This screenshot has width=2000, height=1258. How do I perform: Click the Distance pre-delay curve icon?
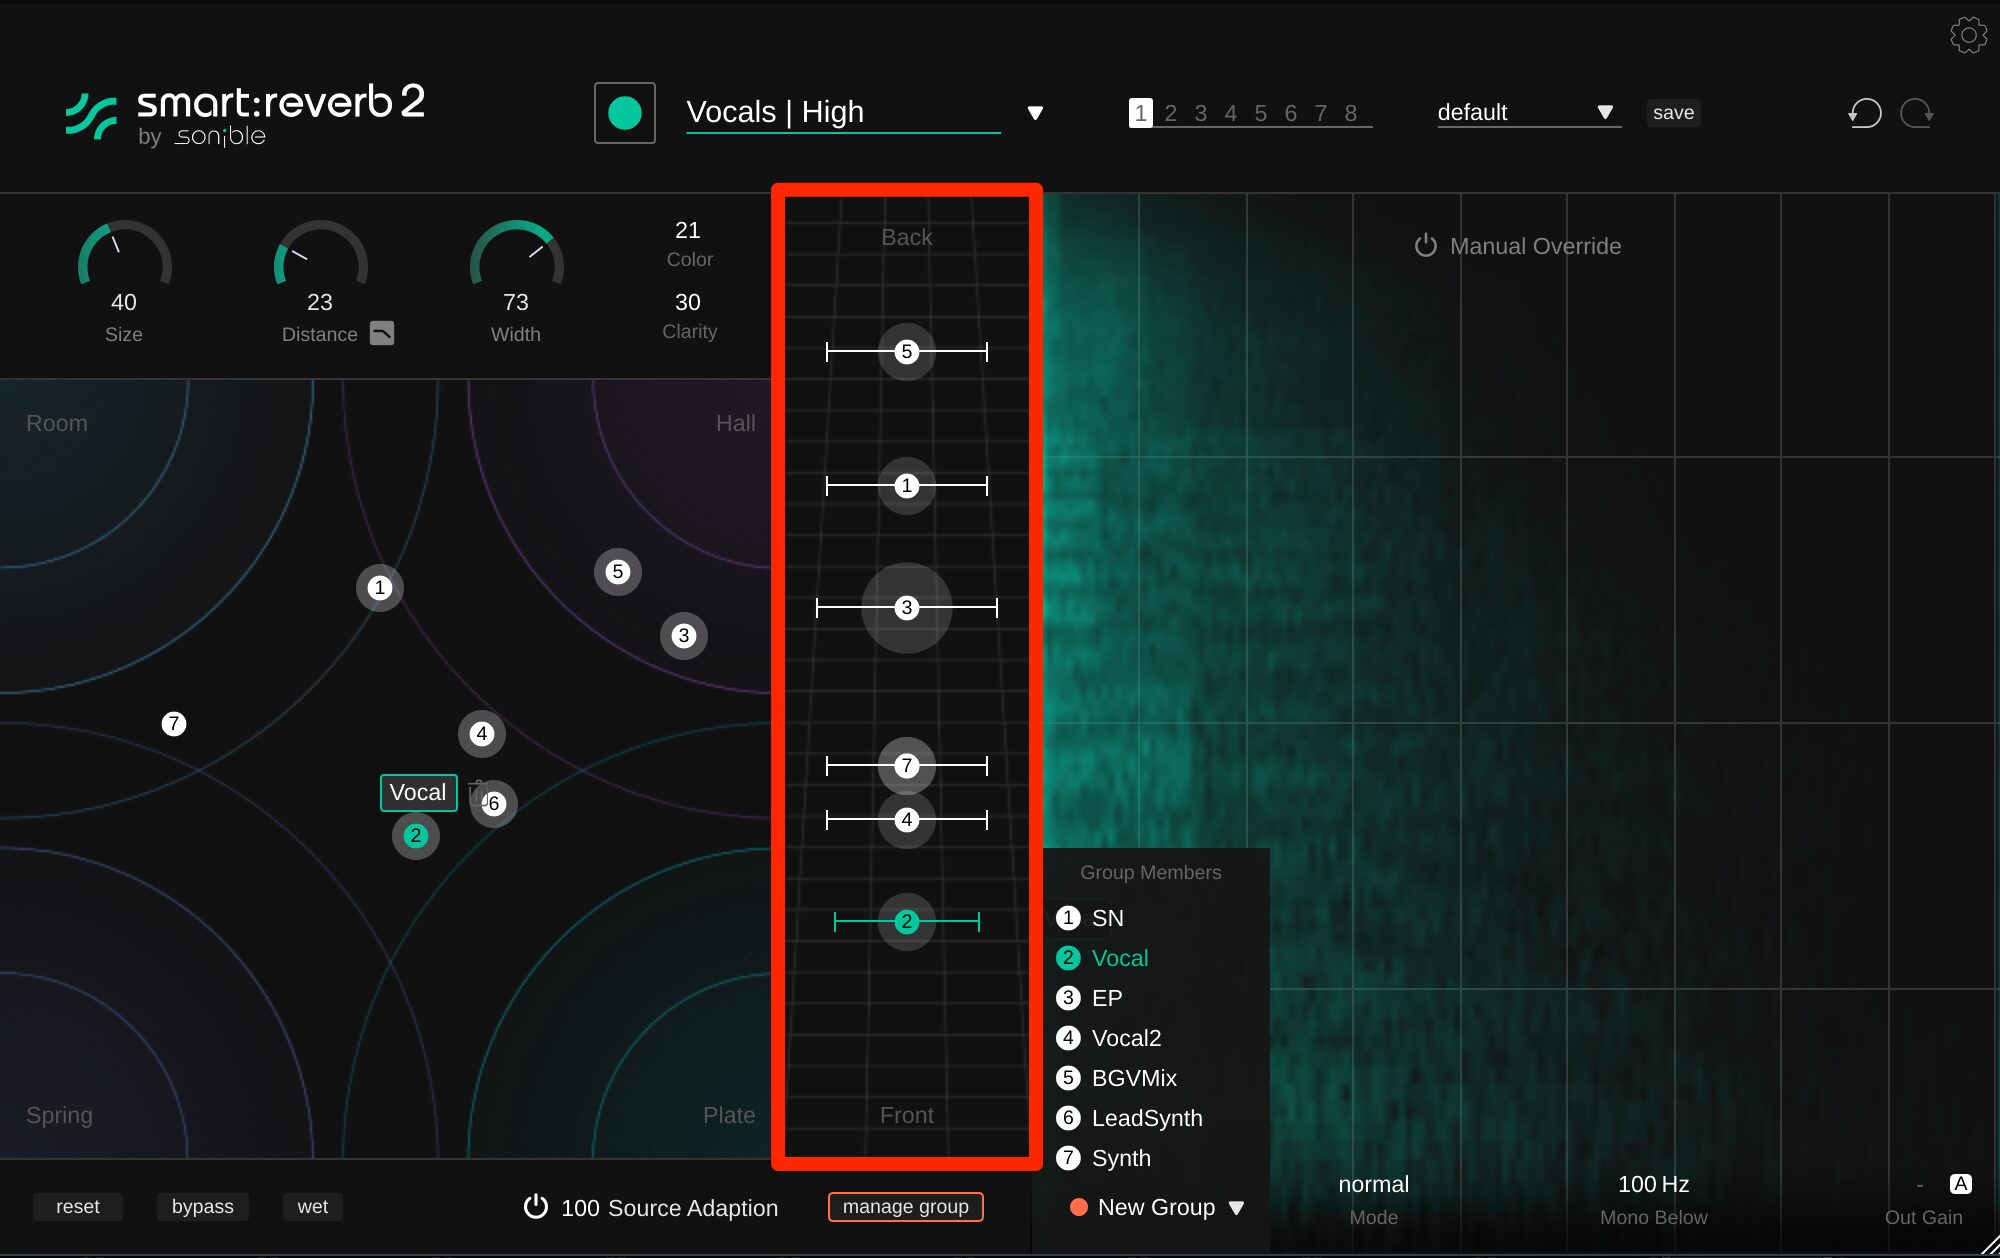click(382, 333)
